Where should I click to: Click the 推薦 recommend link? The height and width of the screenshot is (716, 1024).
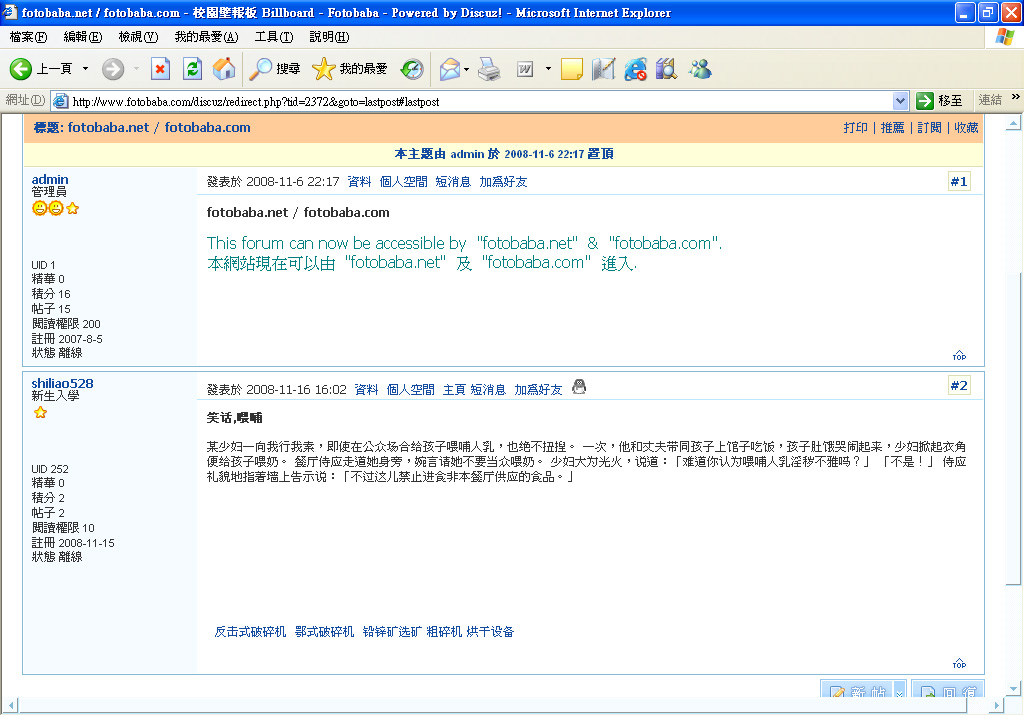tap(892, 127)
